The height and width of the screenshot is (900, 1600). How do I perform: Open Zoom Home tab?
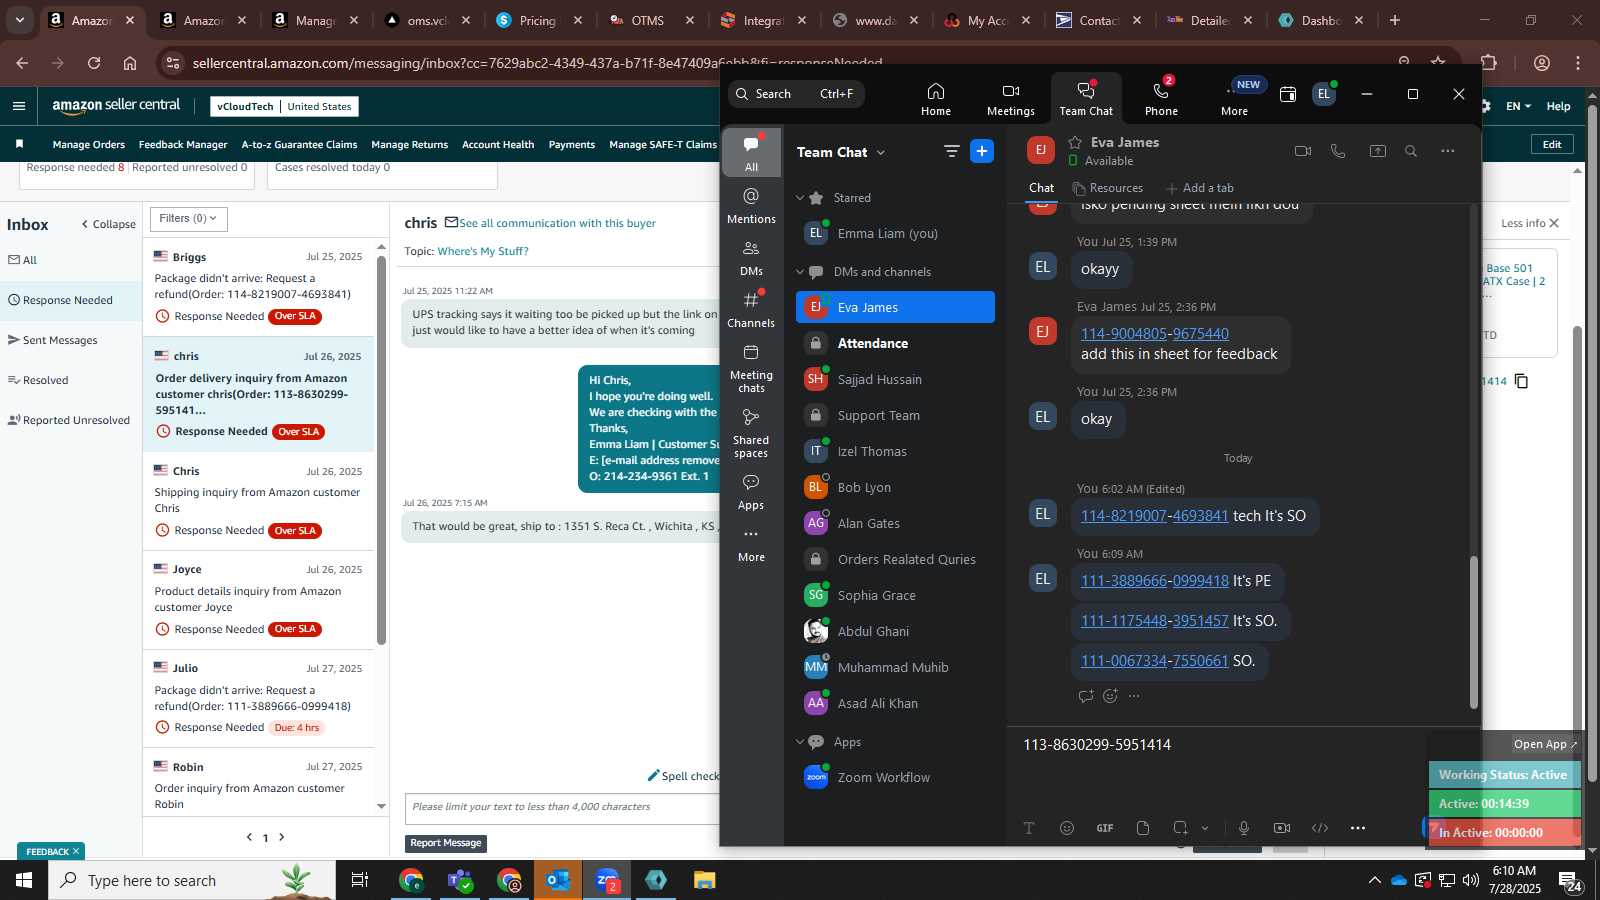pyautogui.click(x=936, y=99)
